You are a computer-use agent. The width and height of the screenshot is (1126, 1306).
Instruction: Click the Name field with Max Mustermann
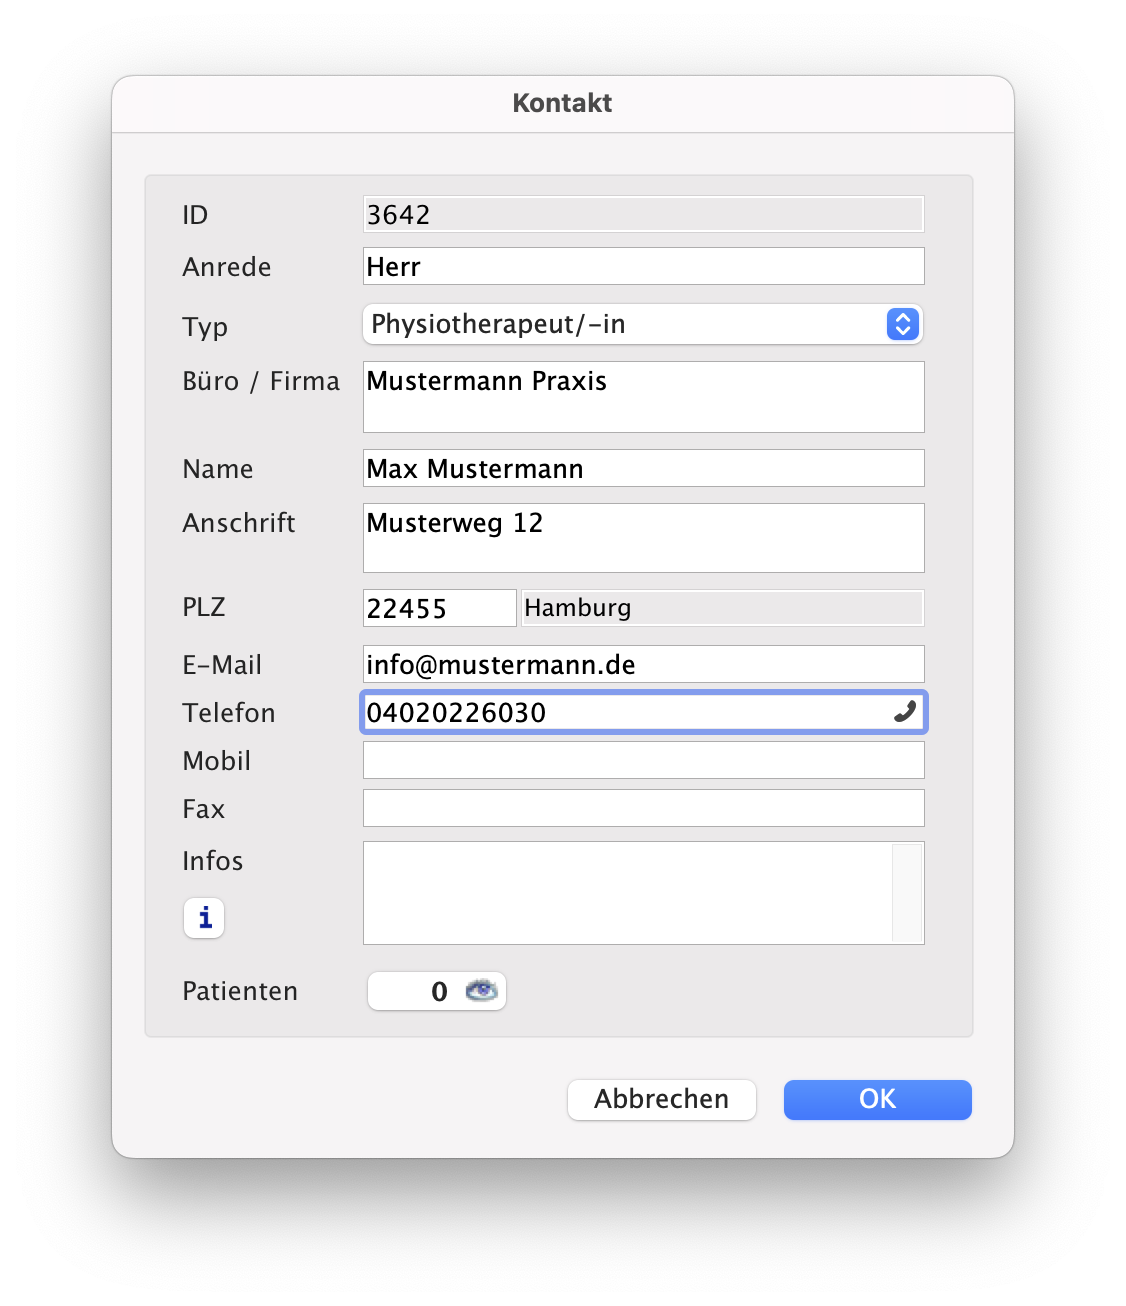click(642, 469)
